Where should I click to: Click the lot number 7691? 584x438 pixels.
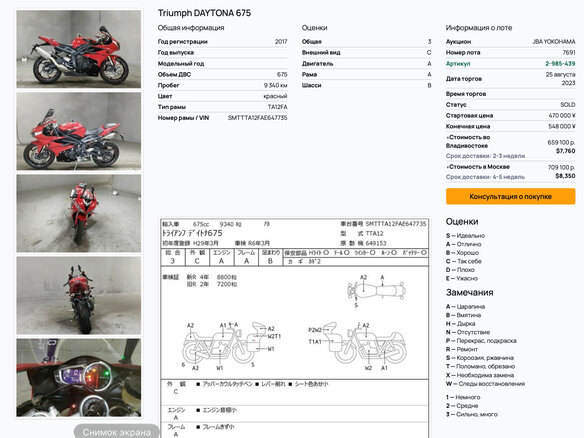(569, 53)
